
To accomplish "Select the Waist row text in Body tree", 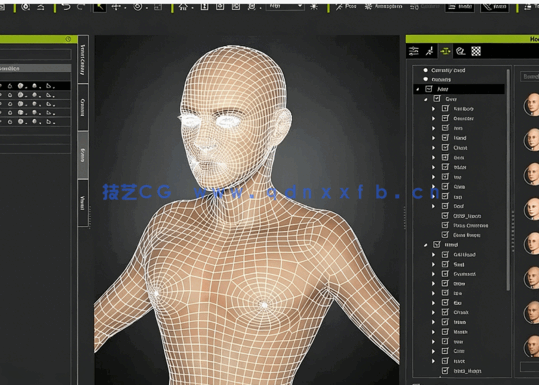I will [x=460, y=167].
